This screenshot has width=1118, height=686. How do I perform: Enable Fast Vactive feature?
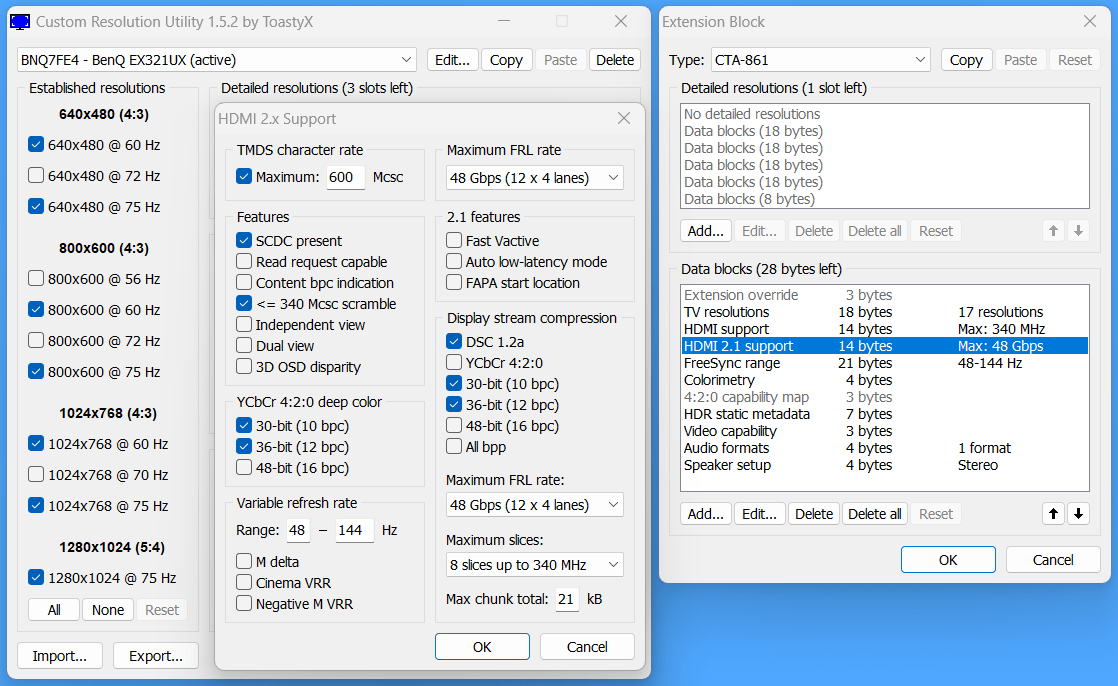(454, 240)
